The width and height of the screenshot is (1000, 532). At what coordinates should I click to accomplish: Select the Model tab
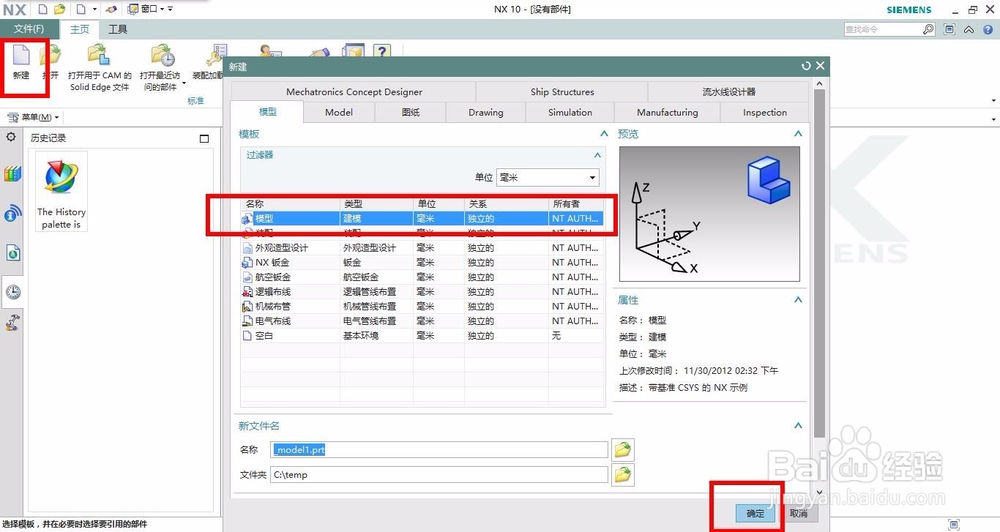pyautogui.click(x=339, y=112)
